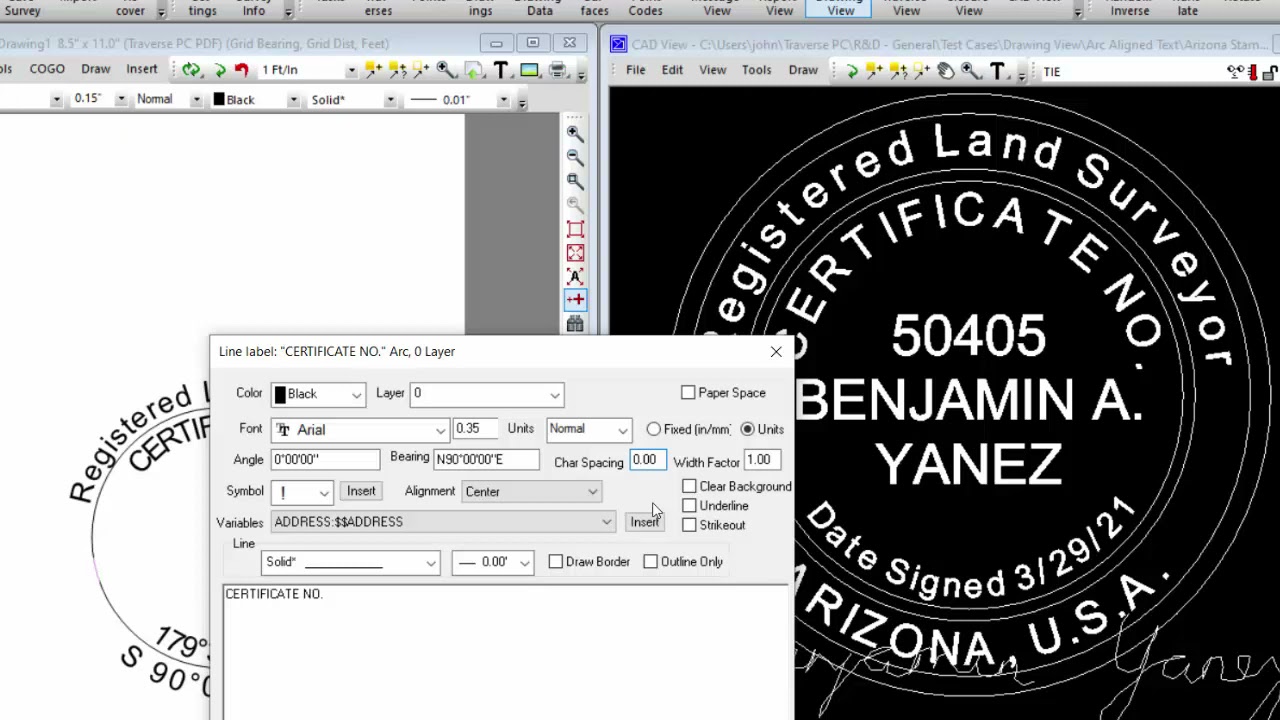Open the 0.00' line width dropdown
1280x720 pixels.
pyautogui.click(x=492, y=562)
